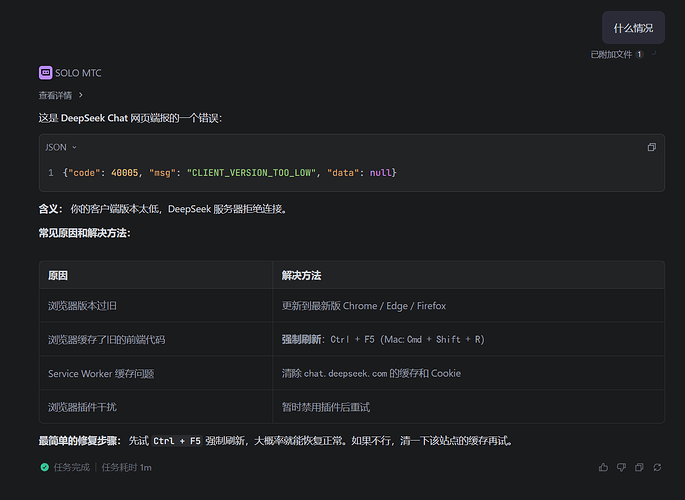The height and width of the screenshot is (500, 685).
Task: Click the 含义 explanation line
Action: click(x=163, y=209)
